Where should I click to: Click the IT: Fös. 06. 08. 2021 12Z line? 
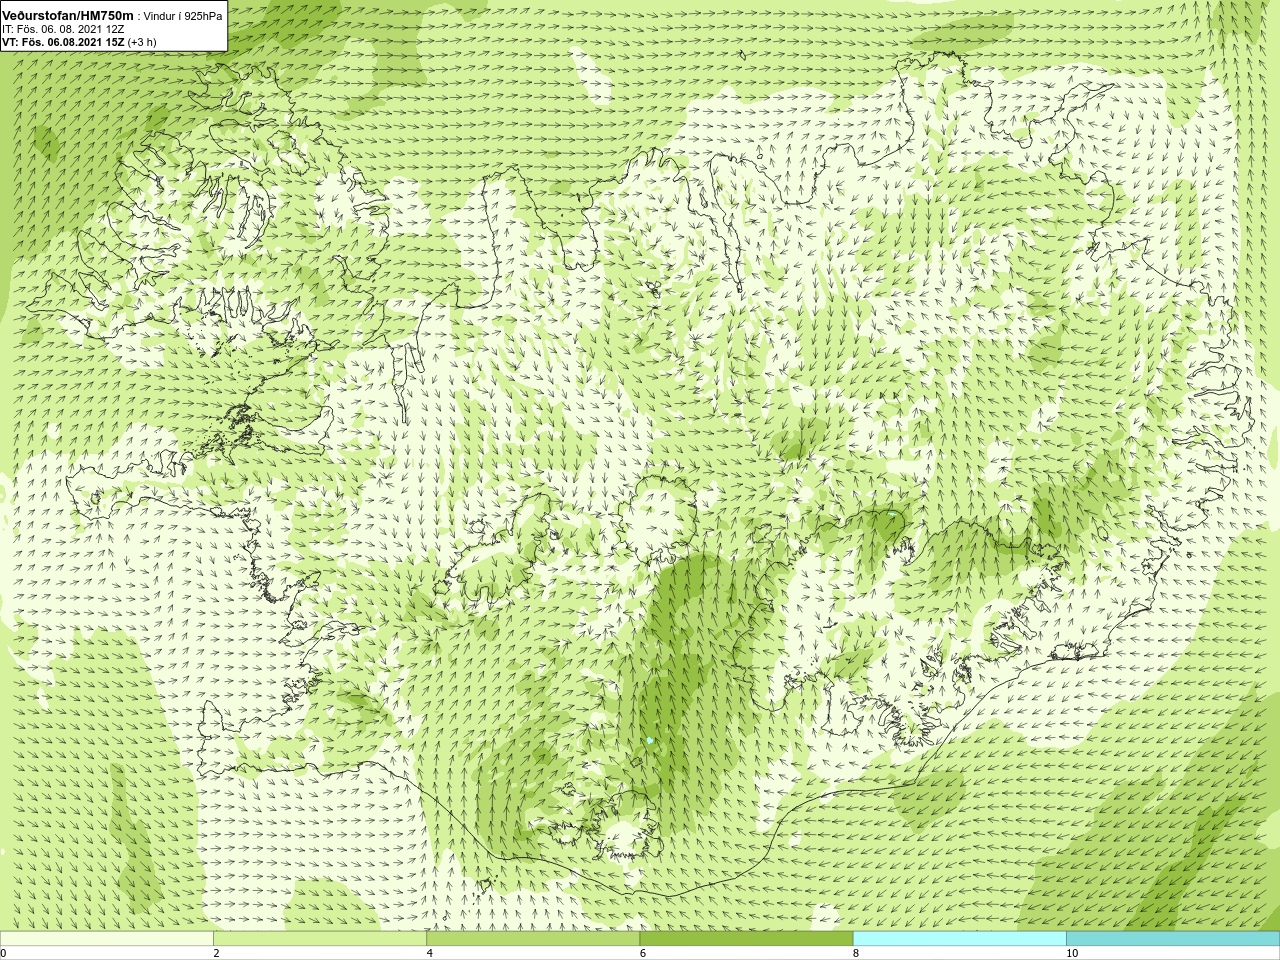[63, 29]
